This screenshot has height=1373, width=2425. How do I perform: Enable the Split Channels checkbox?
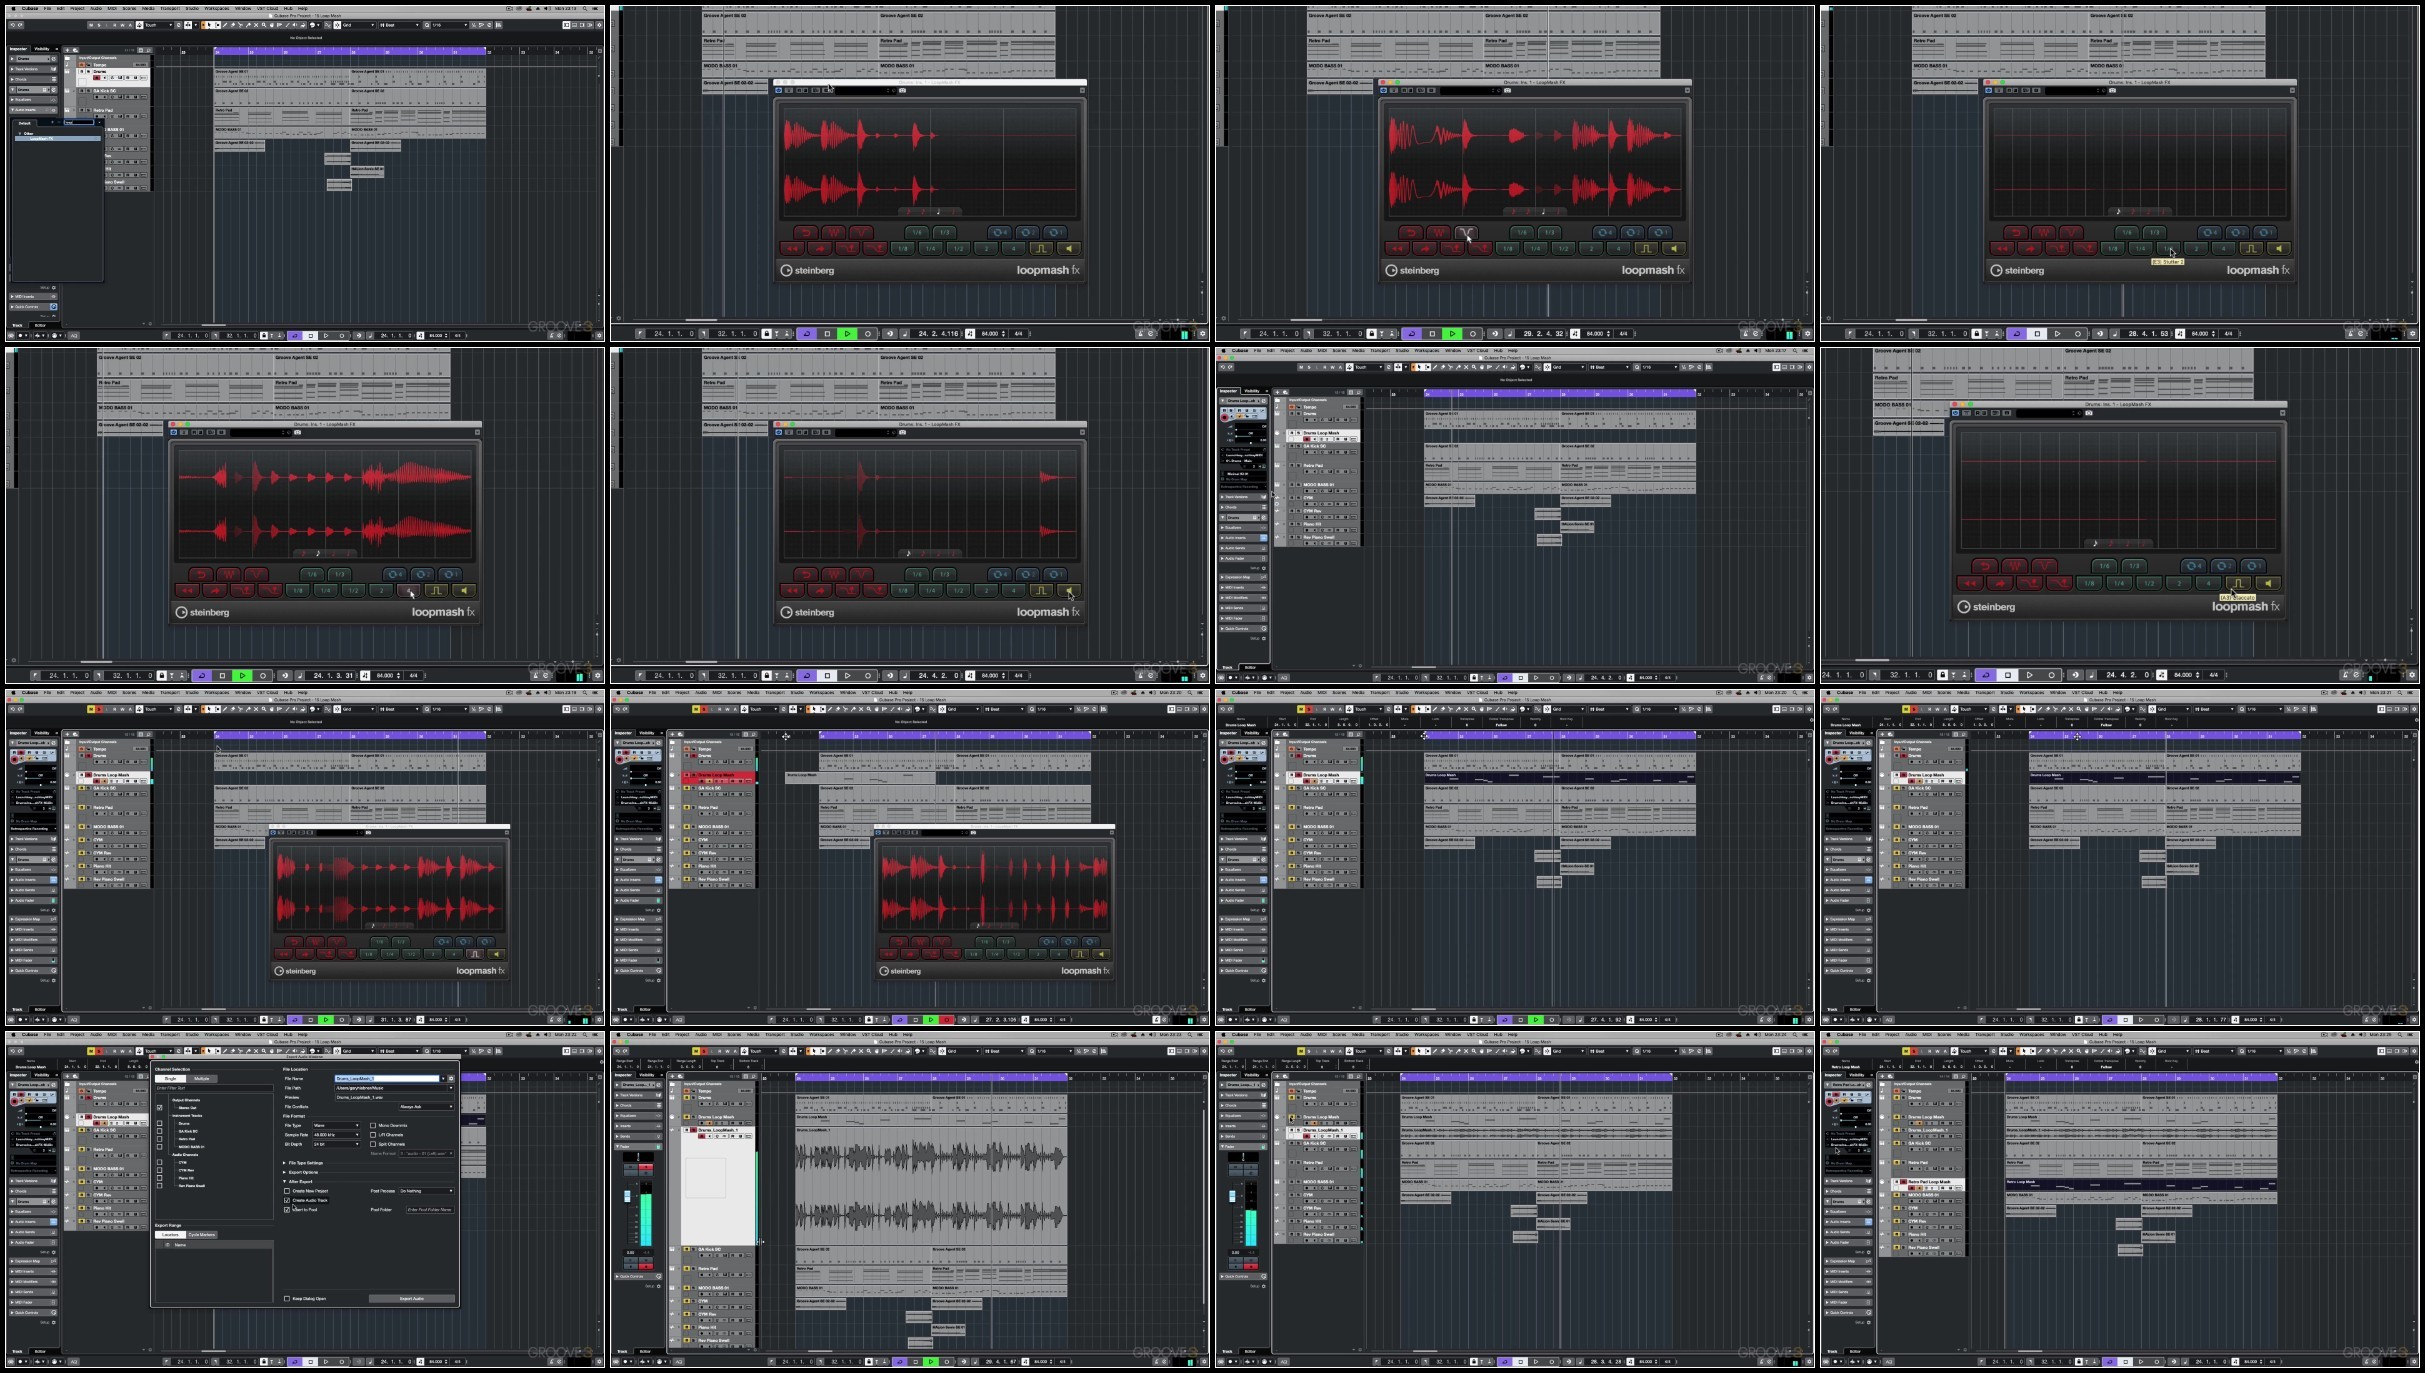click(374, 1144)
